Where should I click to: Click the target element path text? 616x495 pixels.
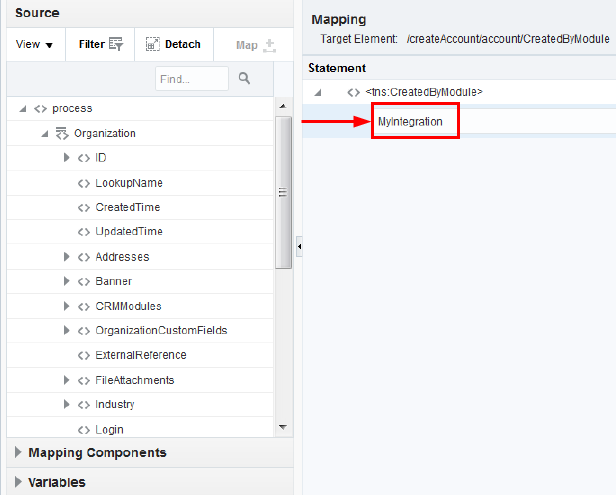point(508,39)
